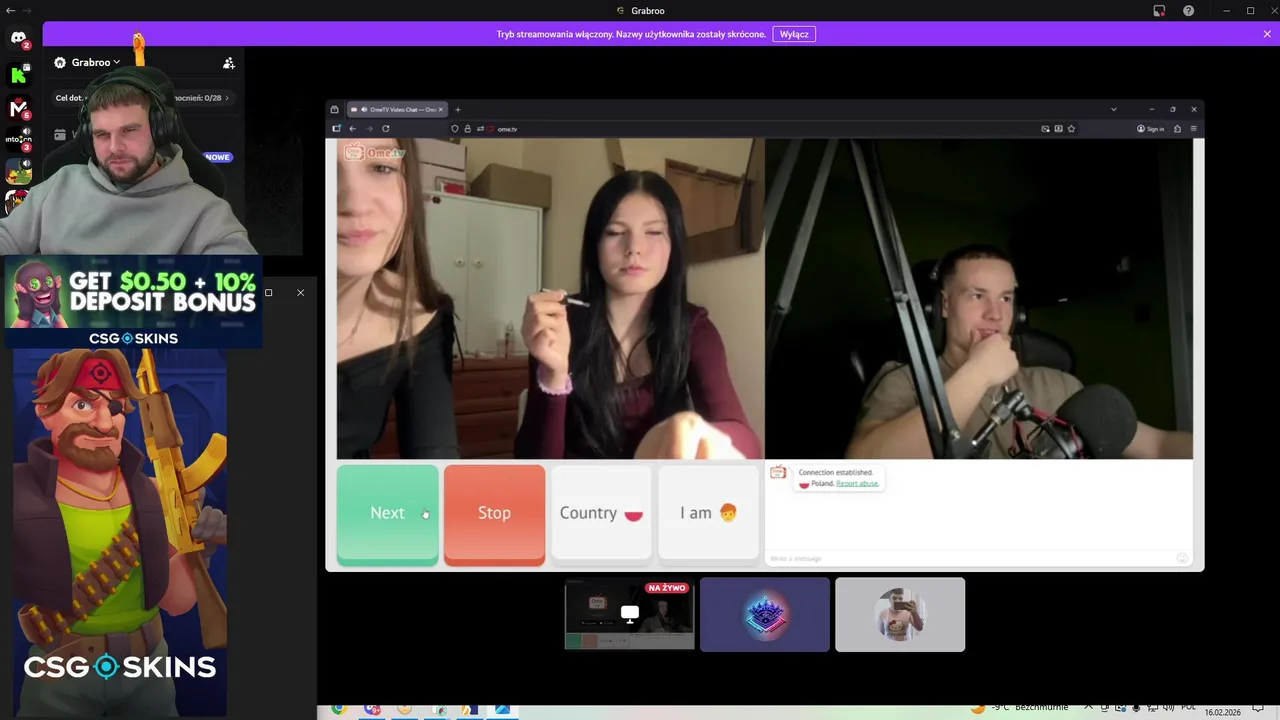1280x720 pixels.
Task: Close the overlay with X beside banner
Action: [300, 293]
